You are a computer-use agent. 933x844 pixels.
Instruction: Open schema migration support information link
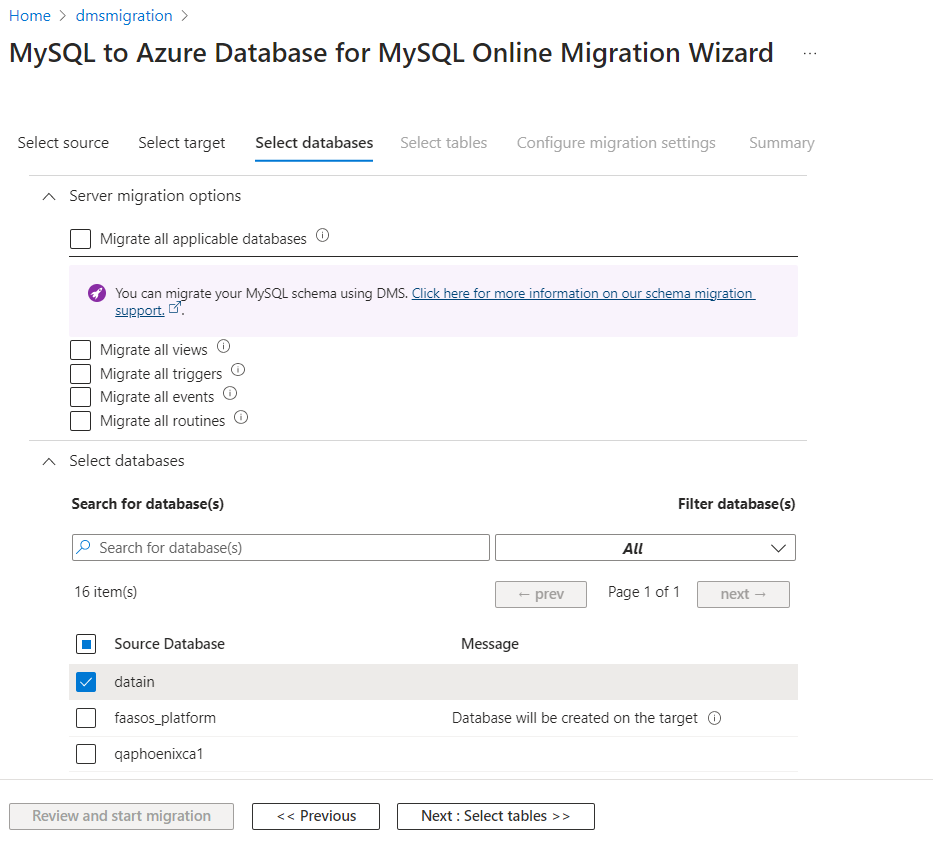tap(583, 294)
